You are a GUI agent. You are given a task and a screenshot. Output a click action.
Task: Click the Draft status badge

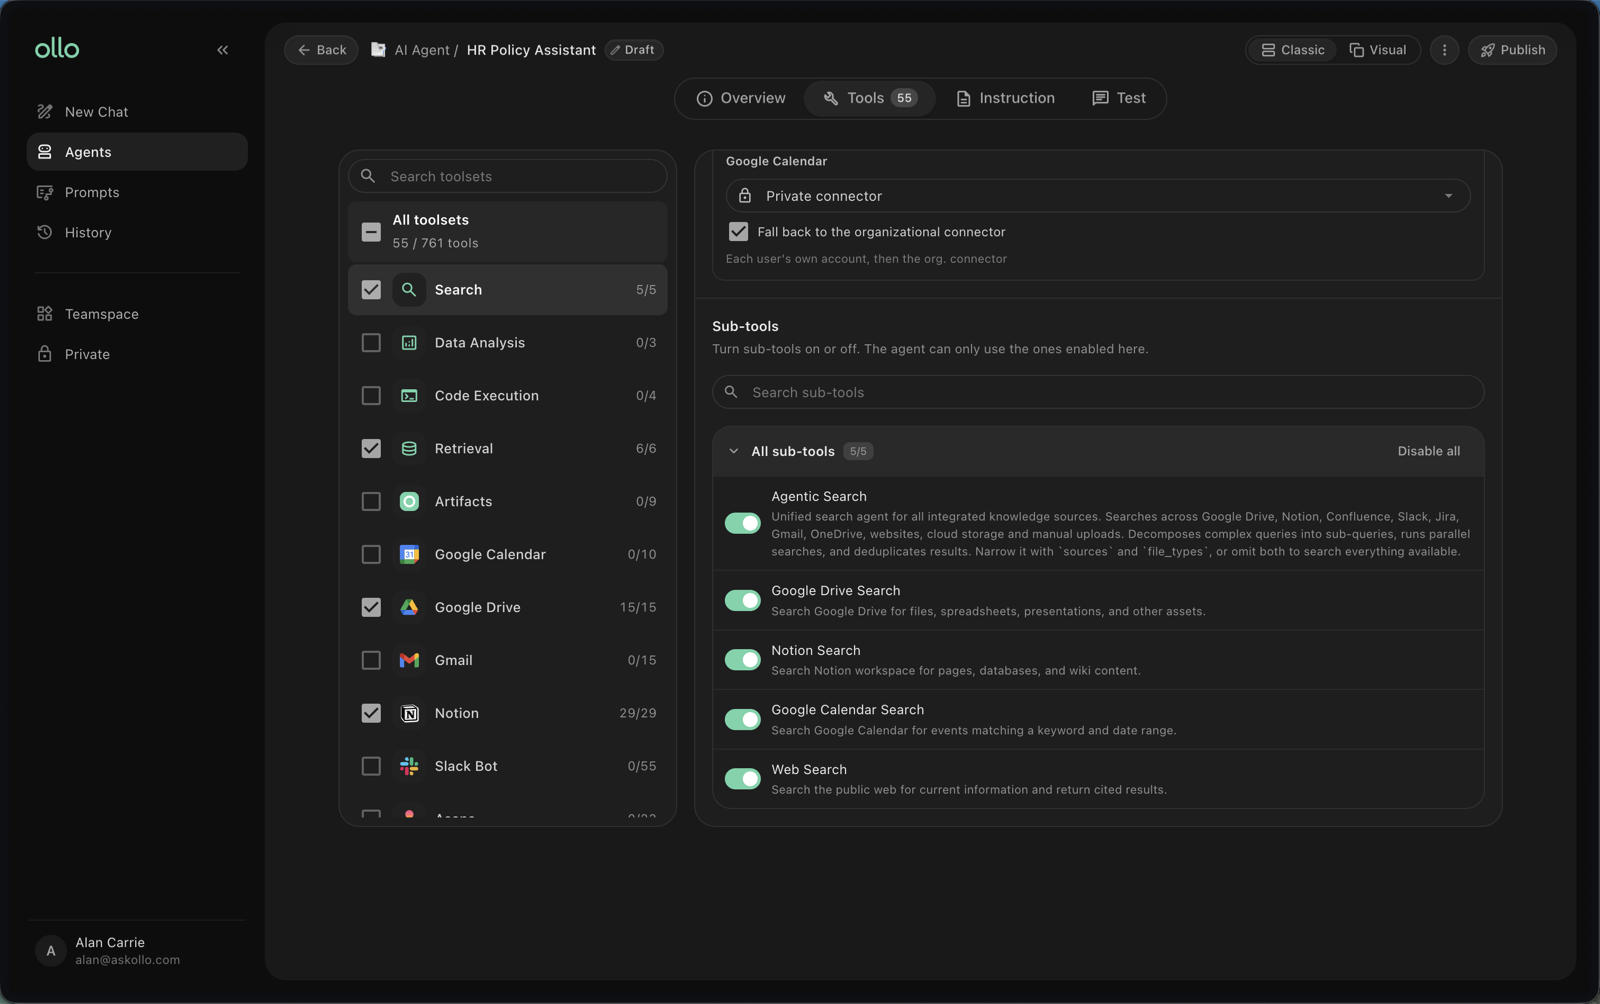634,50
